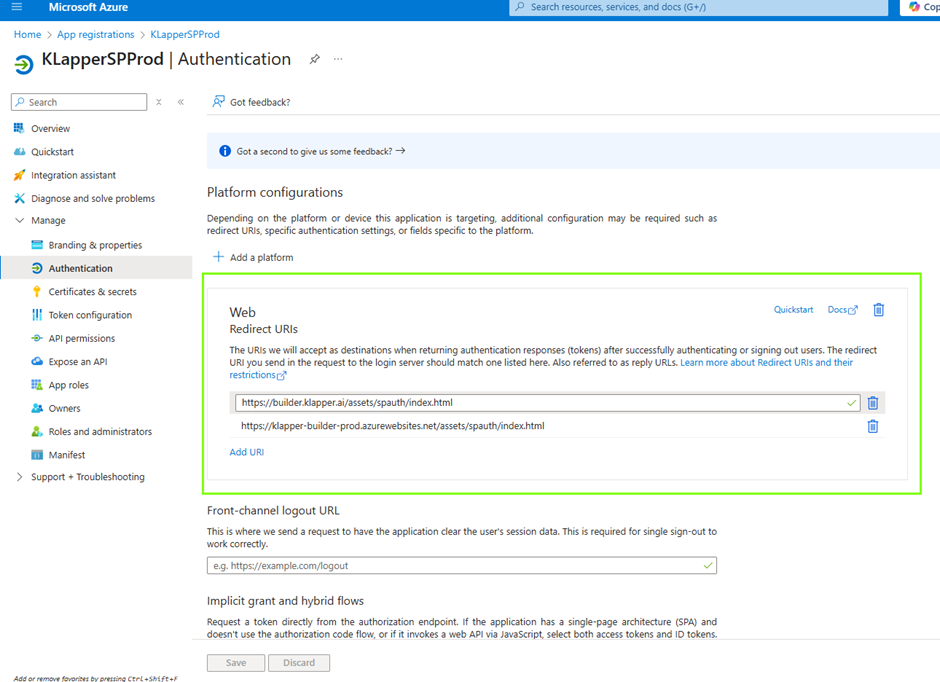Viewport: 940px width, 682px height.
Task: Collapse the sidebar menu with double chevron
Action: tap(180, 102)
